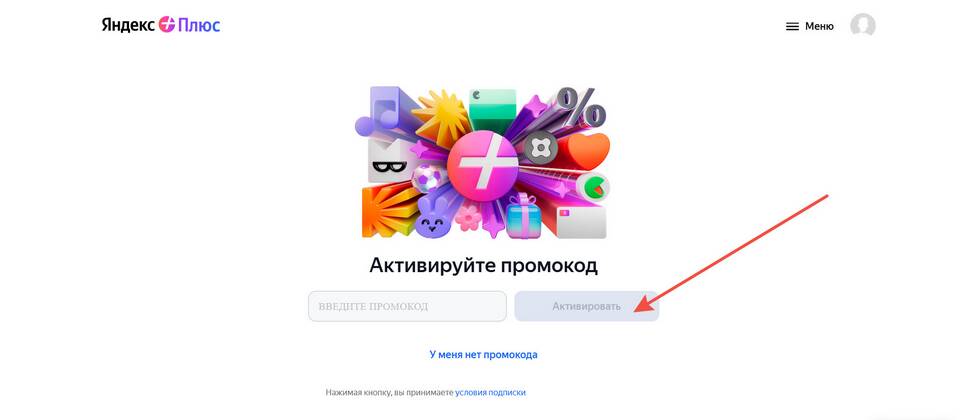Image resolution: width=960 pixels, height=420 pixels.
Task: Focus the ВВЕДИТЕ ПРОМОКОД input field
Action: click(x=407, y=306)
